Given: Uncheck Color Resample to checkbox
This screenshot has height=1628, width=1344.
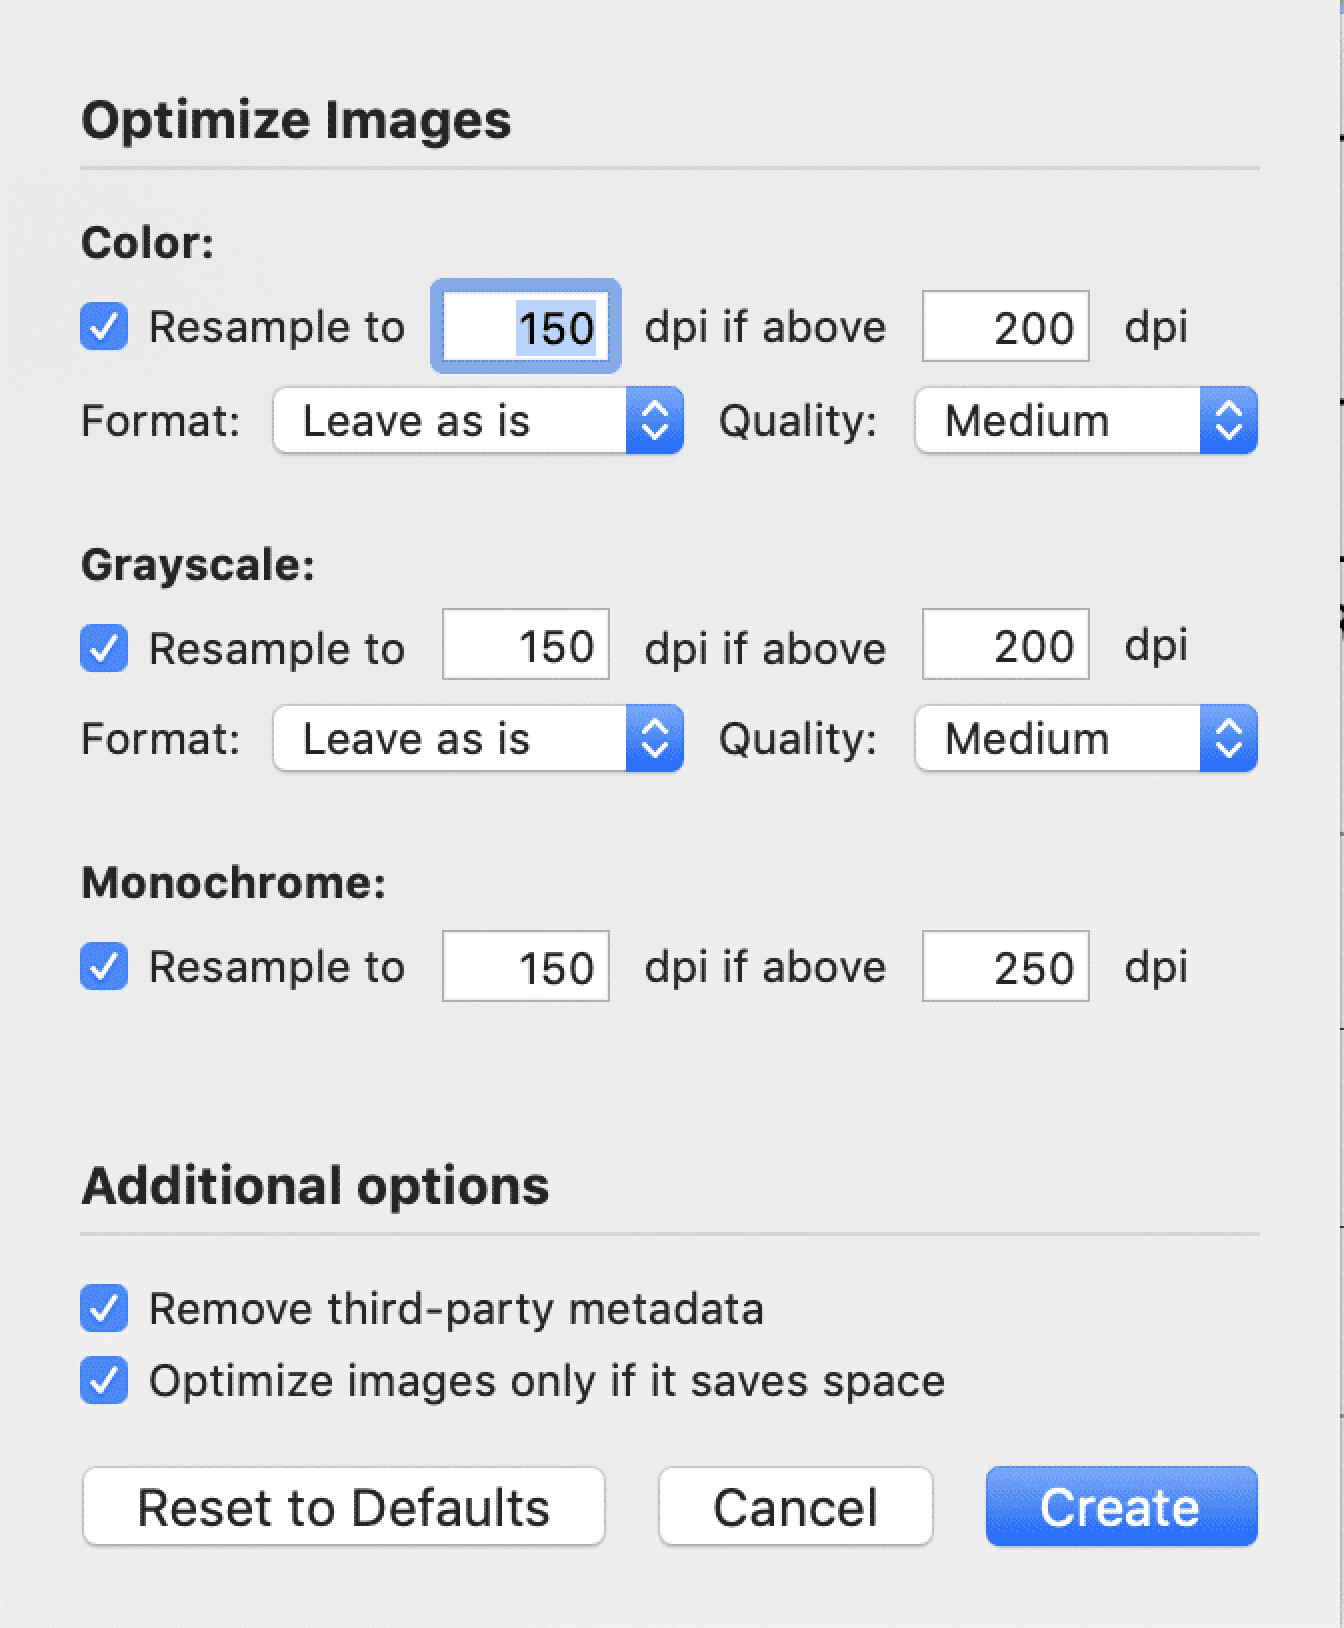Looking at the screenshot, I should (x=104, y=327).
